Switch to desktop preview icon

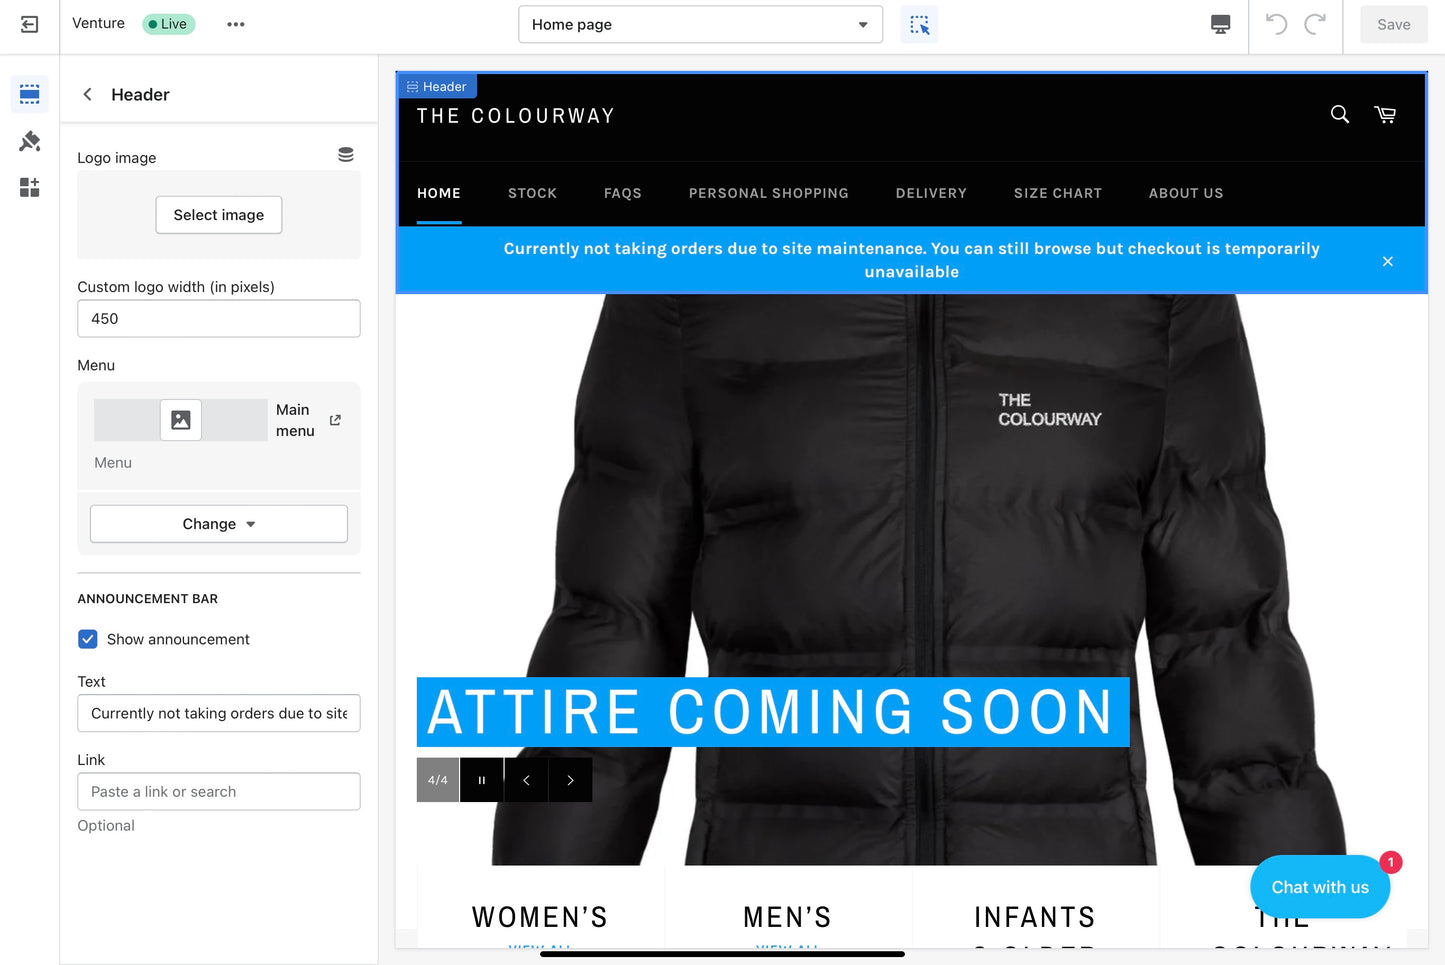coord(1220,25)
